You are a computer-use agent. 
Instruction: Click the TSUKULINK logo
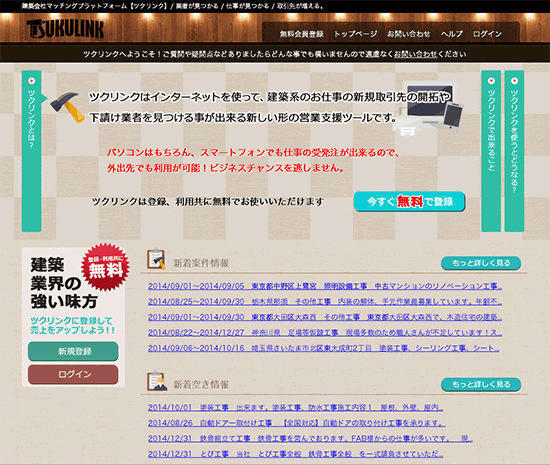65,29
